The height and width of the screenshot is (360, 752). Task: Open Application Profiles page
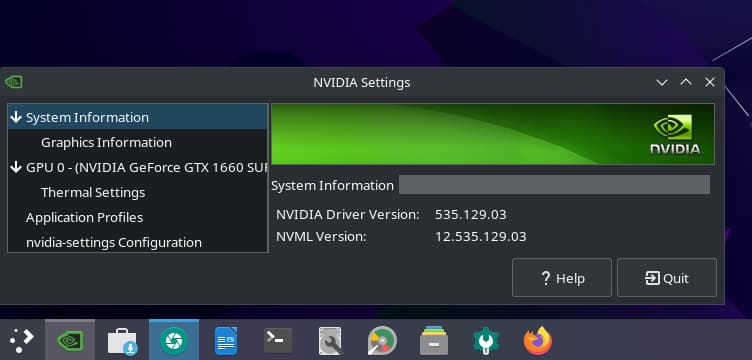point(84,217)
